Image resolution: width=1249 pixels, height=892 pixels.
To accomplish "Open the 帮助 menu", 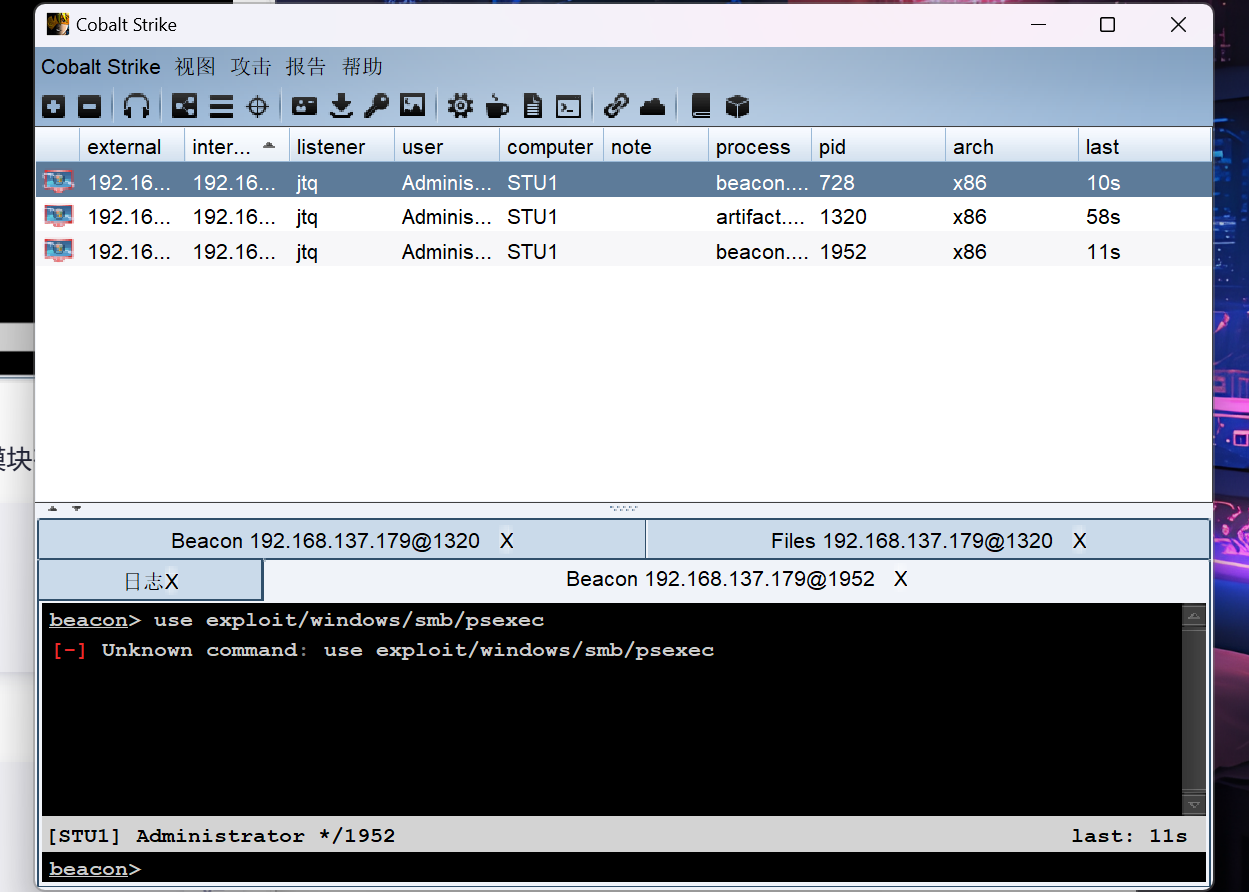I will (362, 67).
